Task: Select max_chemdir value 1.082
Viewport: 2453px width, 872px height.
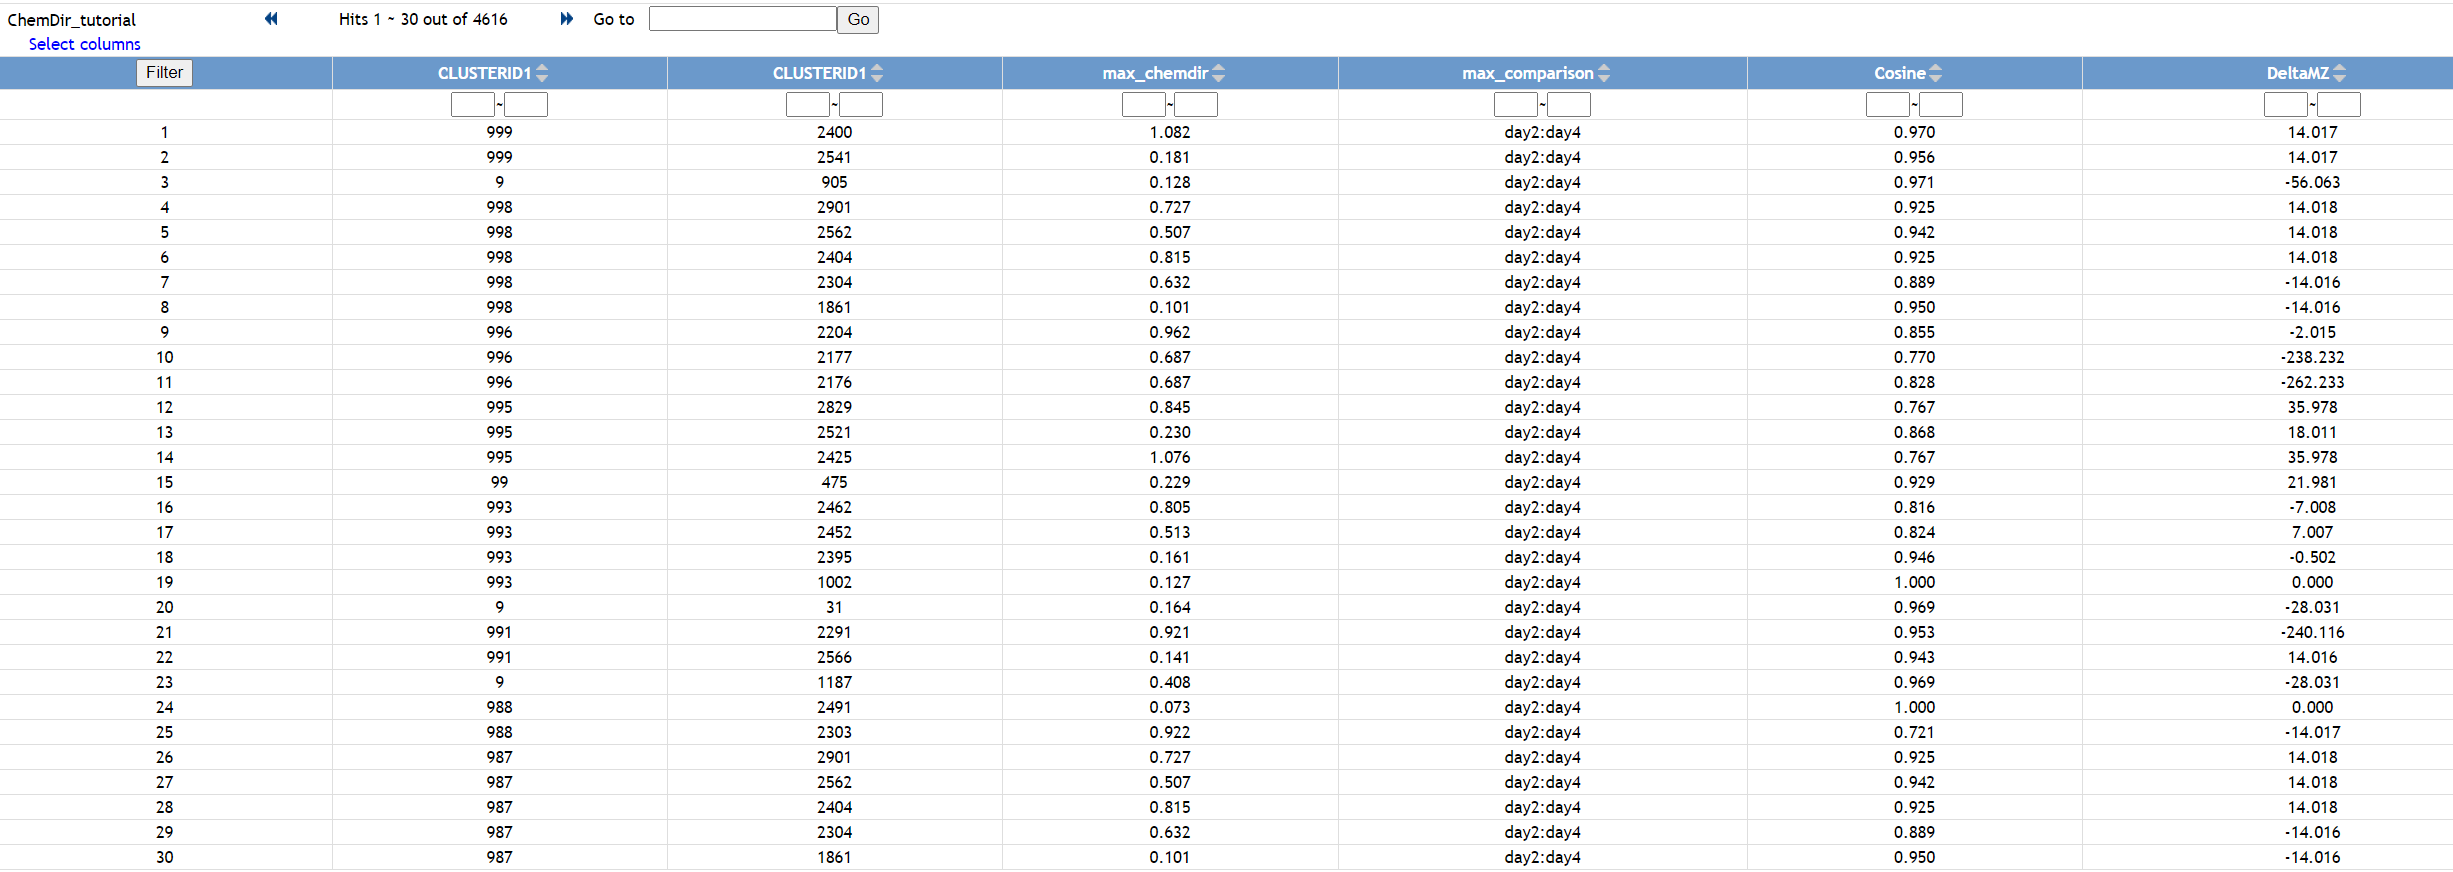Action: pyautogui.click(x=1170, y=132)
